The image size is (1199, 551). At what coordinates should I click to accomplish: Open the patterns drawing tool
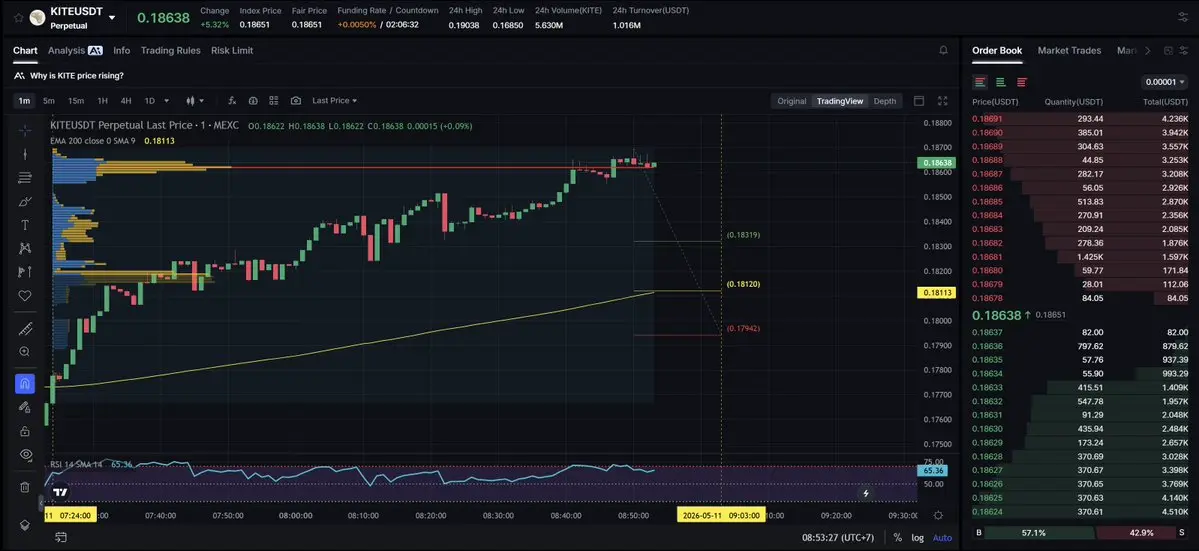(x=24, y=248)
